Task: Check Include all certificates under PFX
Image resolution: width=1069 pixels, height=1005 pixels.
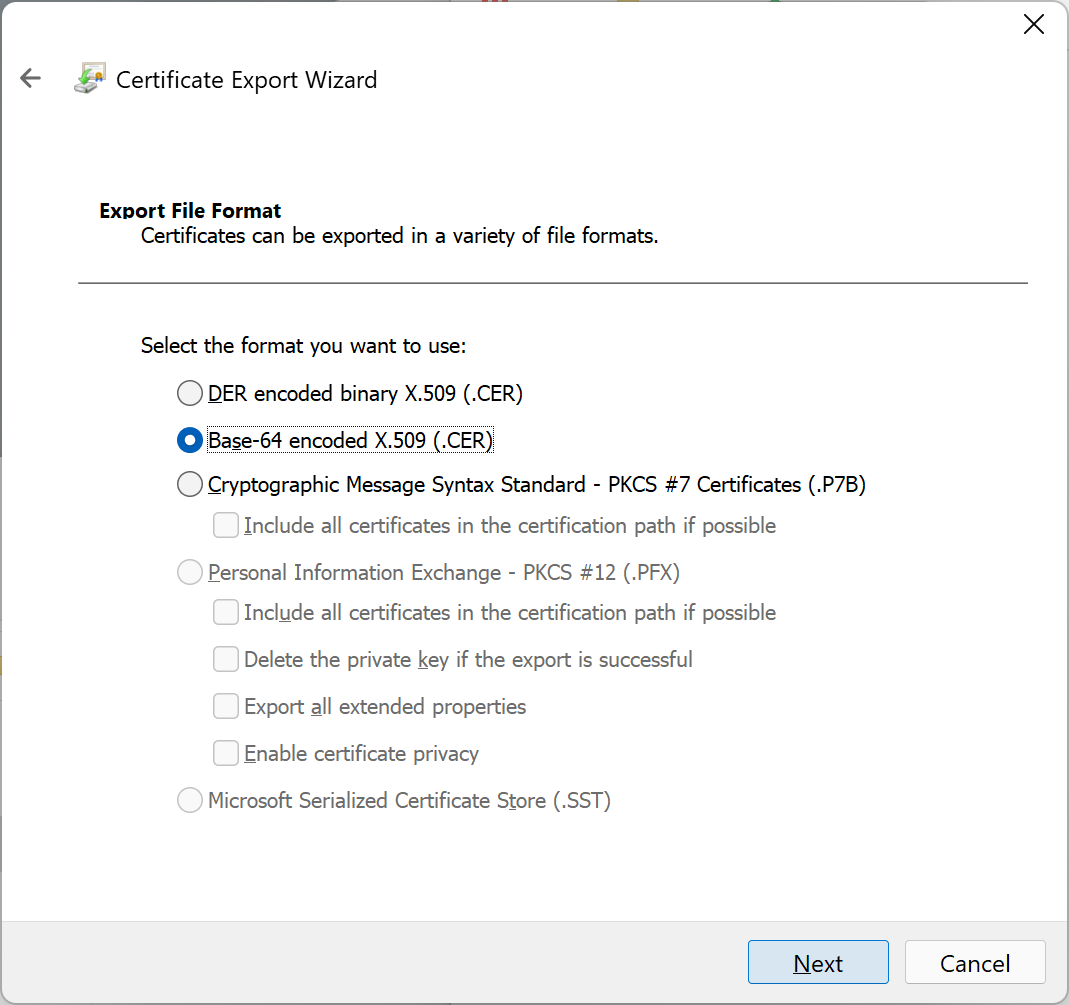Action: [226, 612]
